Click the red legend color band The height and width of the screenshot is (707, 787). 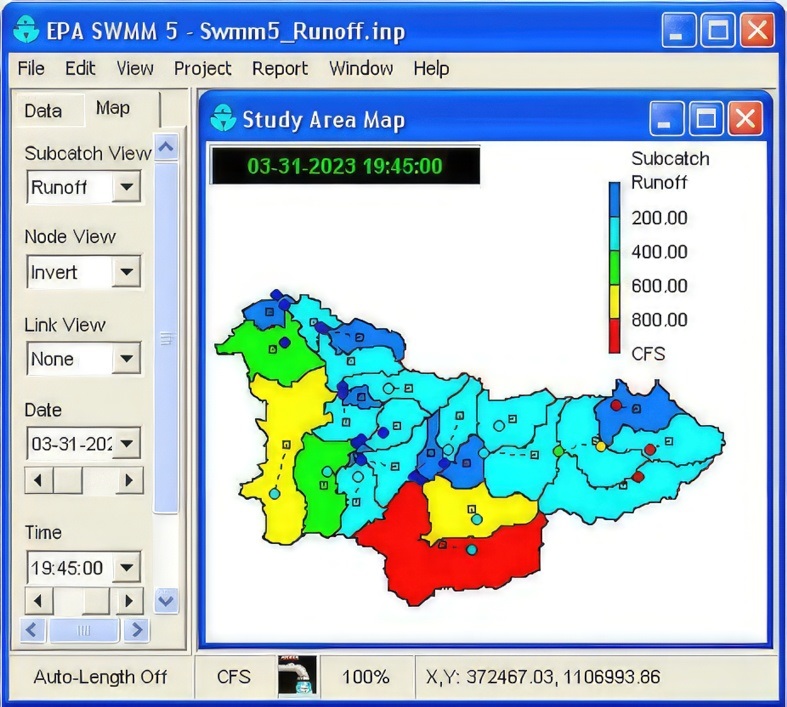[x=614, y=336]
